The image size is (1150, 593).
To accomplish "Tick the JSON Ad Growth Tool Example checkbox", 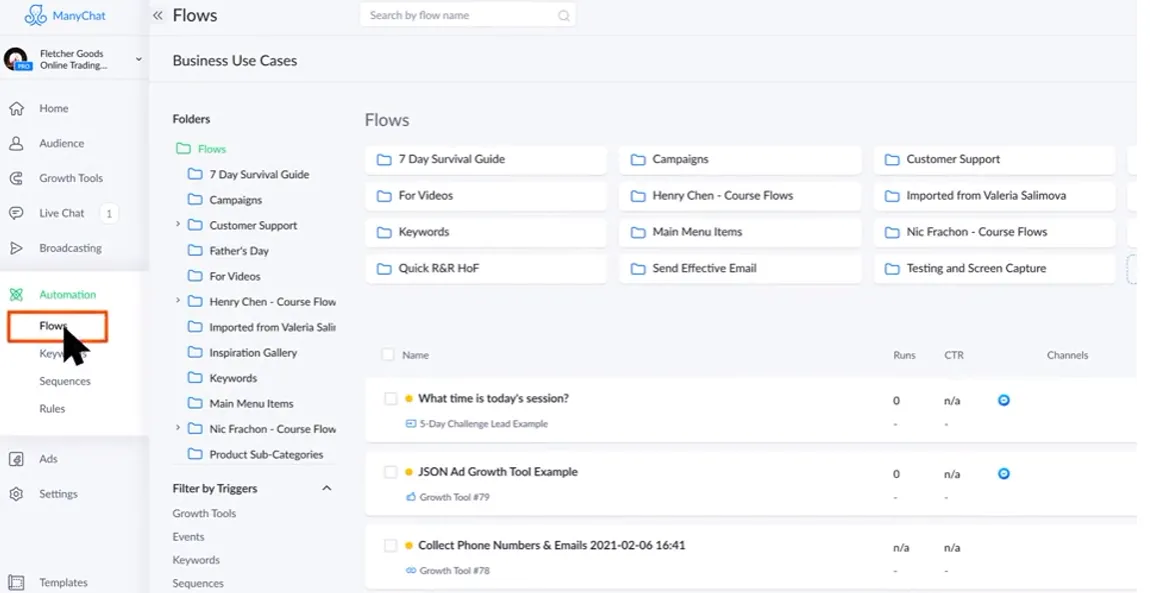I will click(x=390, y=472).
